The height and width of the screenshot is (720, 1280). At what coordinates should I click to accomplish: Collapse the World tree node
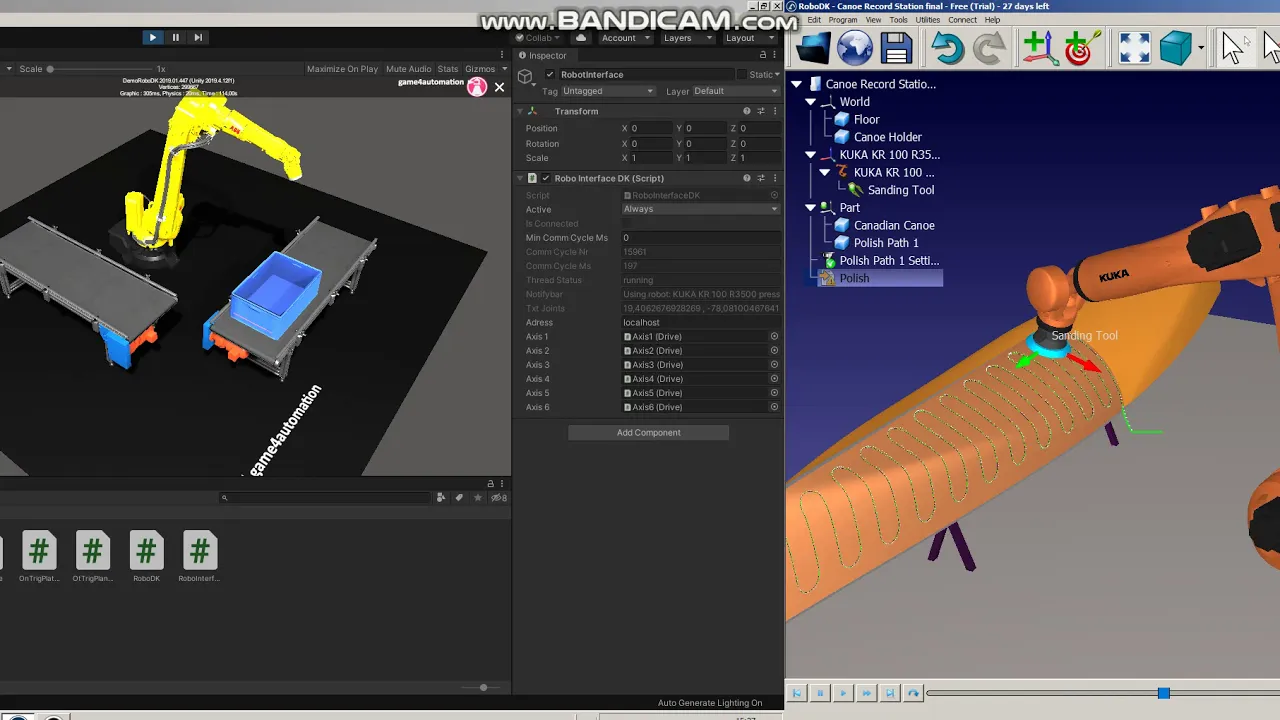tap(811, 102)
